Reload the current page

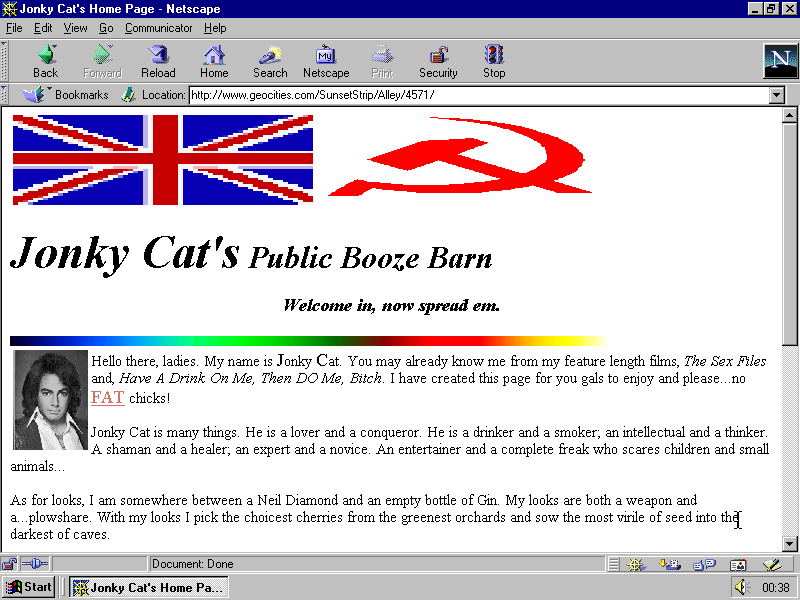158,62
